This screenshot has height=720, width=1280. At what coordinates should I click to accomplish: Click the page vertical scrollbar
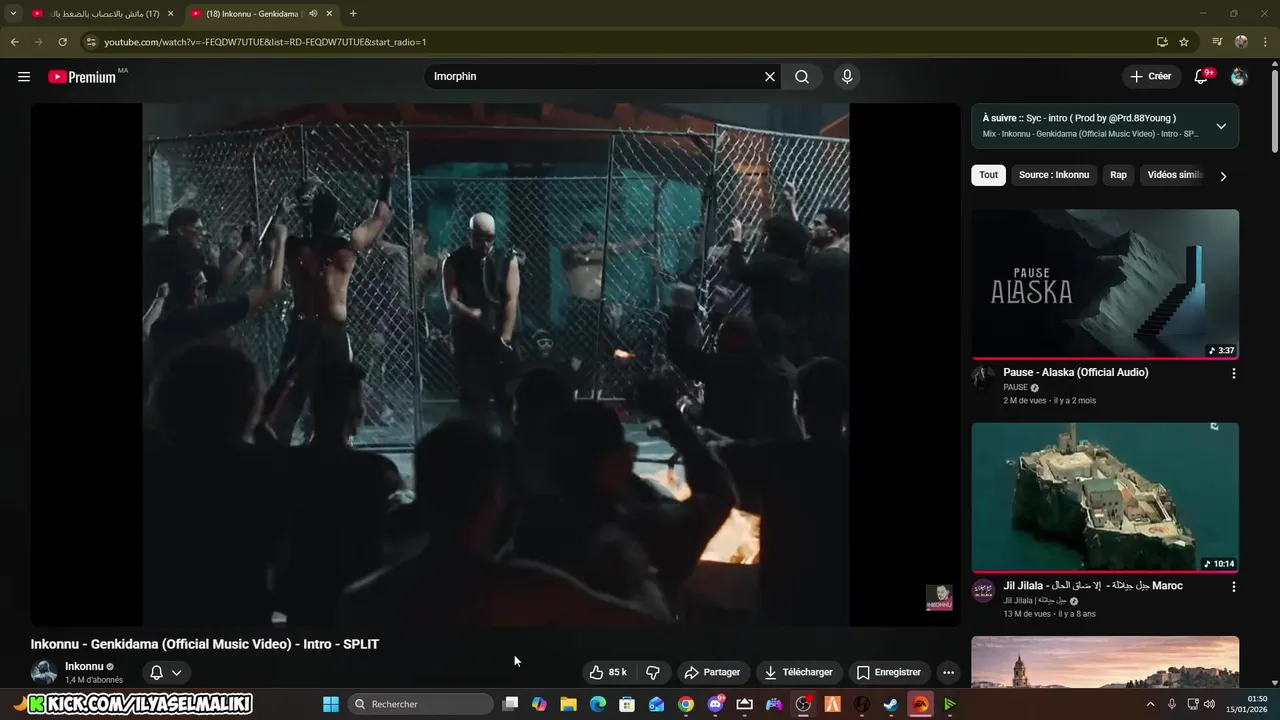point(1275,110)
